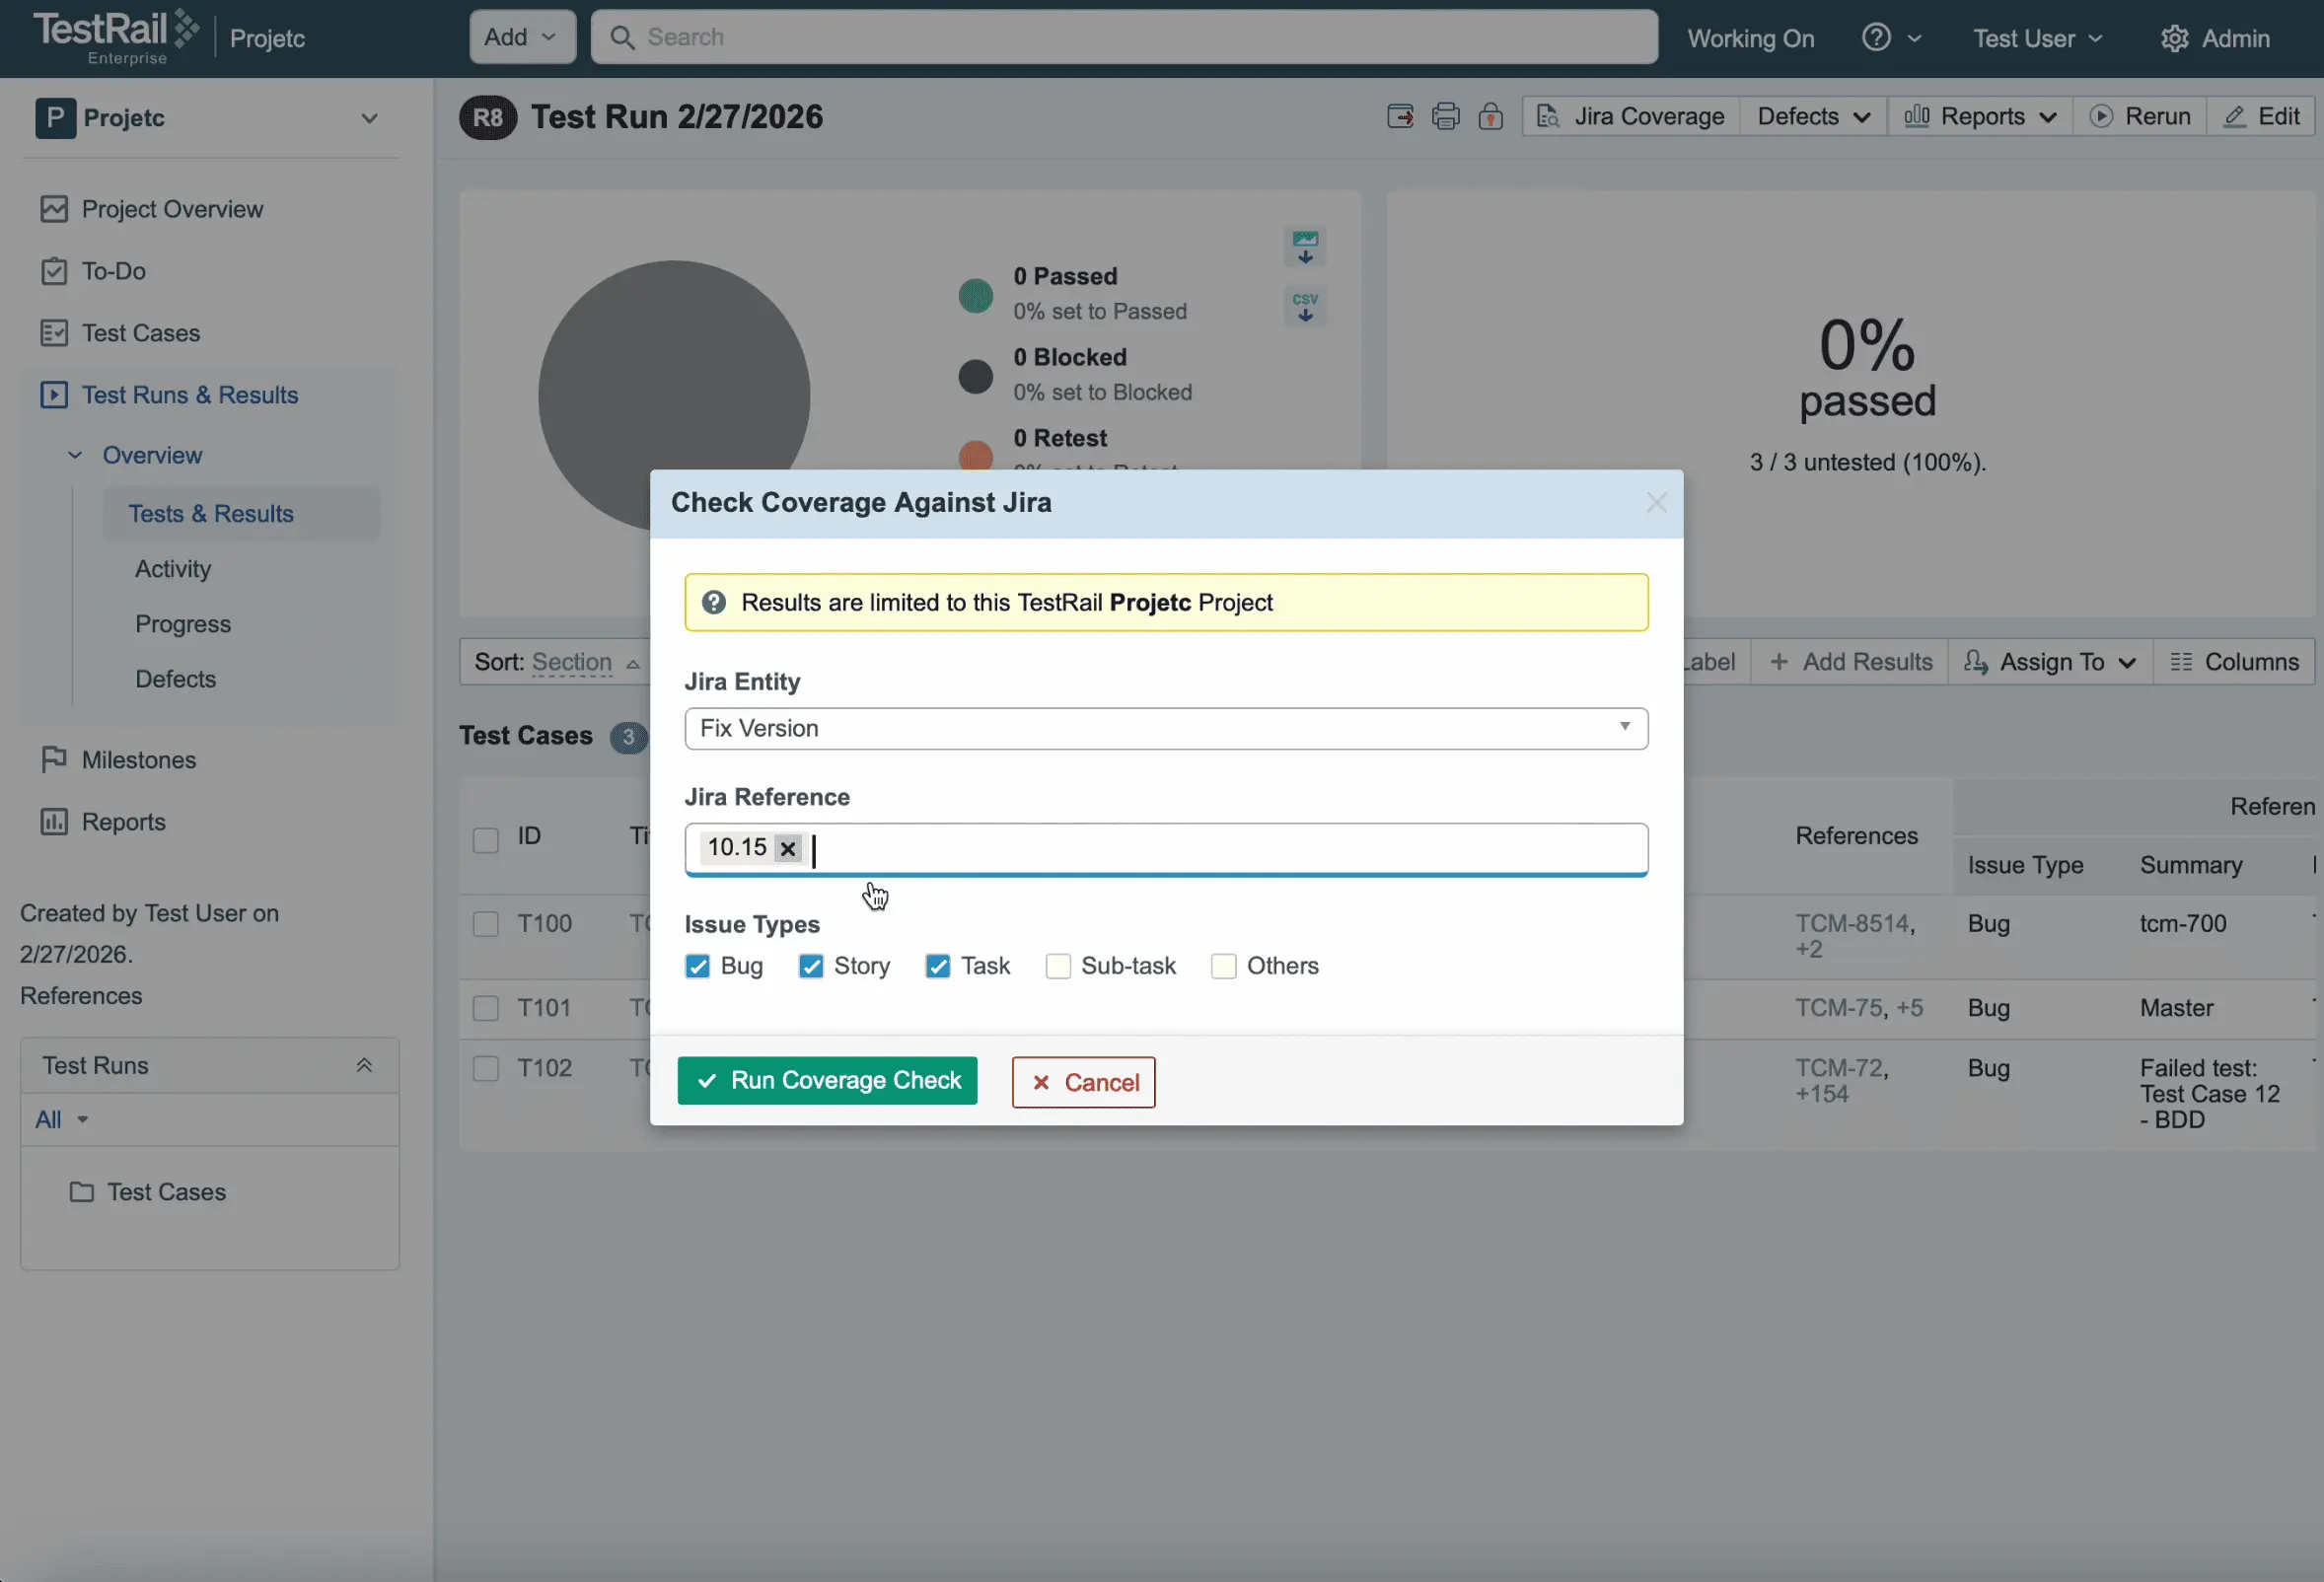Click the Passed green status dot
The image size is (2324, 1582).
pos(975,296)
